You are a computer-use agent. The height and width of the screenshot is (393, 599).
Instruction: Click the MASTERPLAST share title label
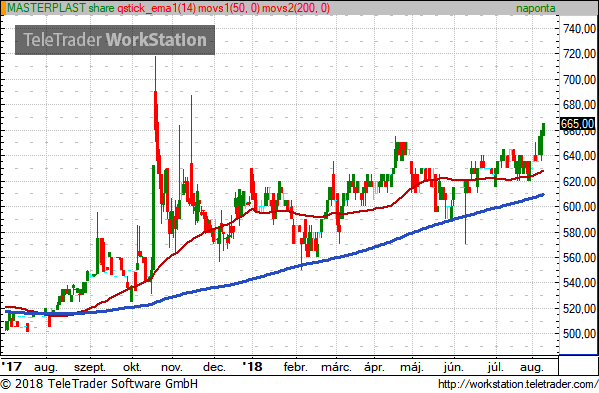(x=61, y=8)
